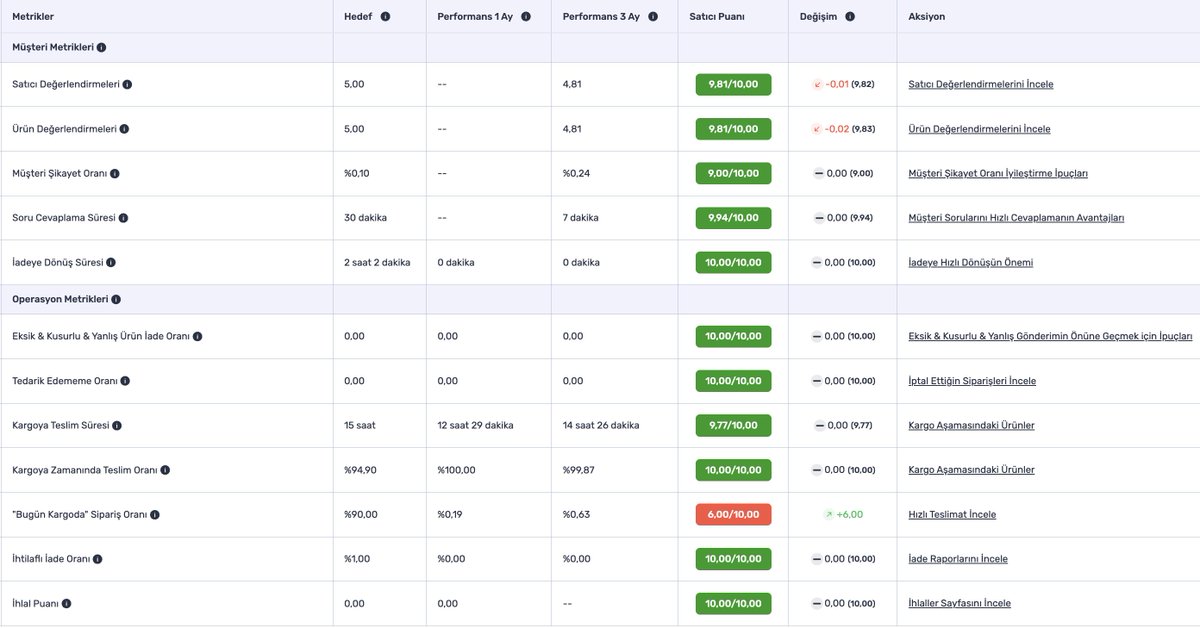1200x628 pixels.
Task: Click info icon next to Değişim header
Action: point(850,17)
